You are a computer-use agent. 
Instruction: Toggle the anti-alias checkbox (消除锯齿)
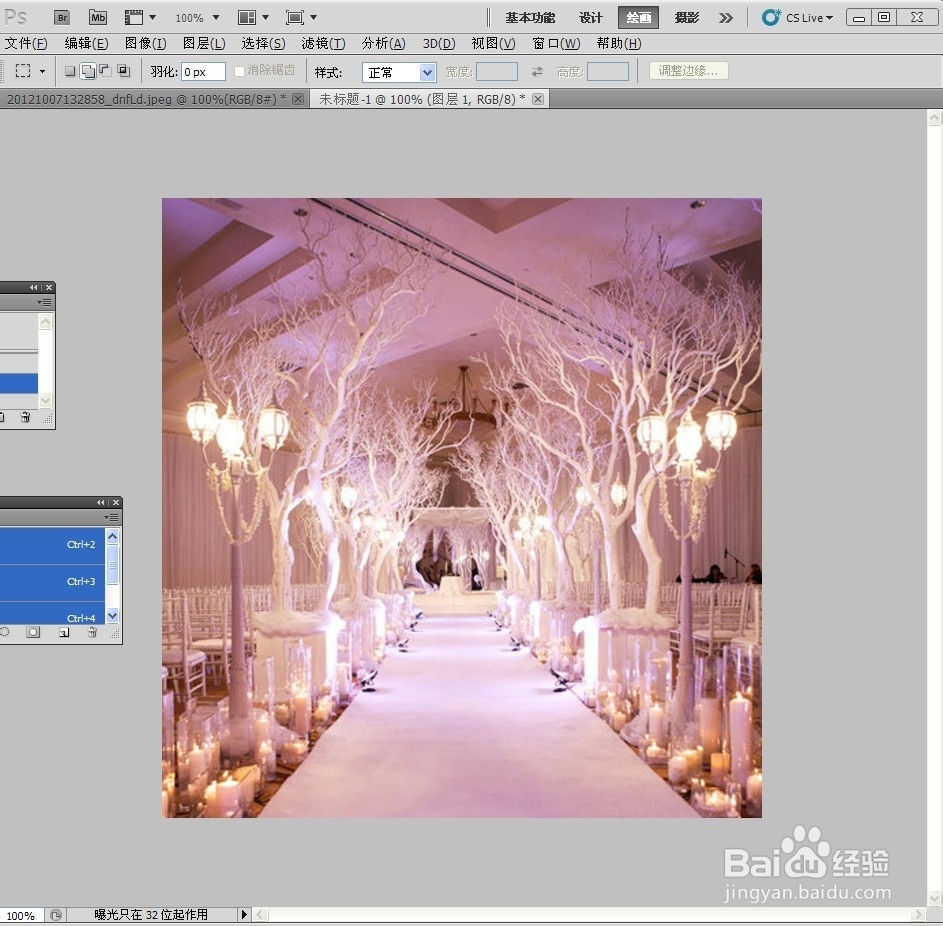pyautogui.click(x=239, y=71)
